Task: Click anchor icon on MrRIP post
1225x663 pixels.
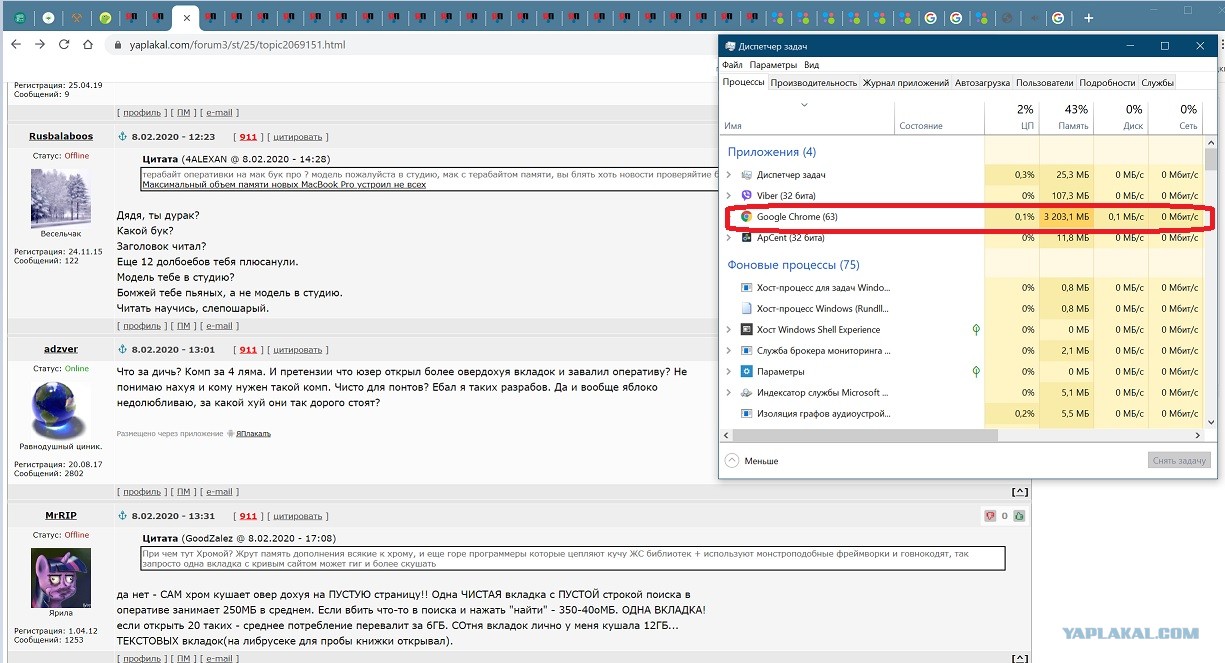Action: pos(123,515)
